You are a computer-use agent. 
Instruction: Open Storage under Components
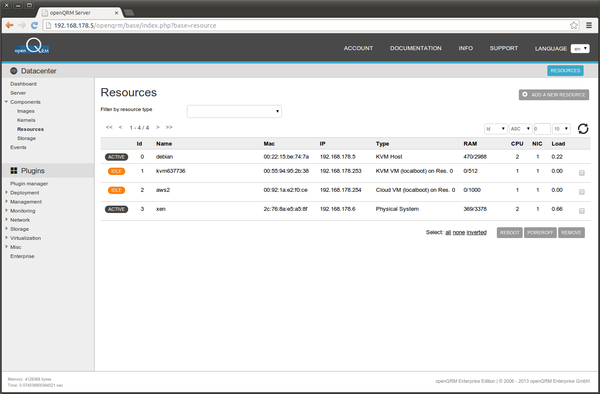(26, 138)
